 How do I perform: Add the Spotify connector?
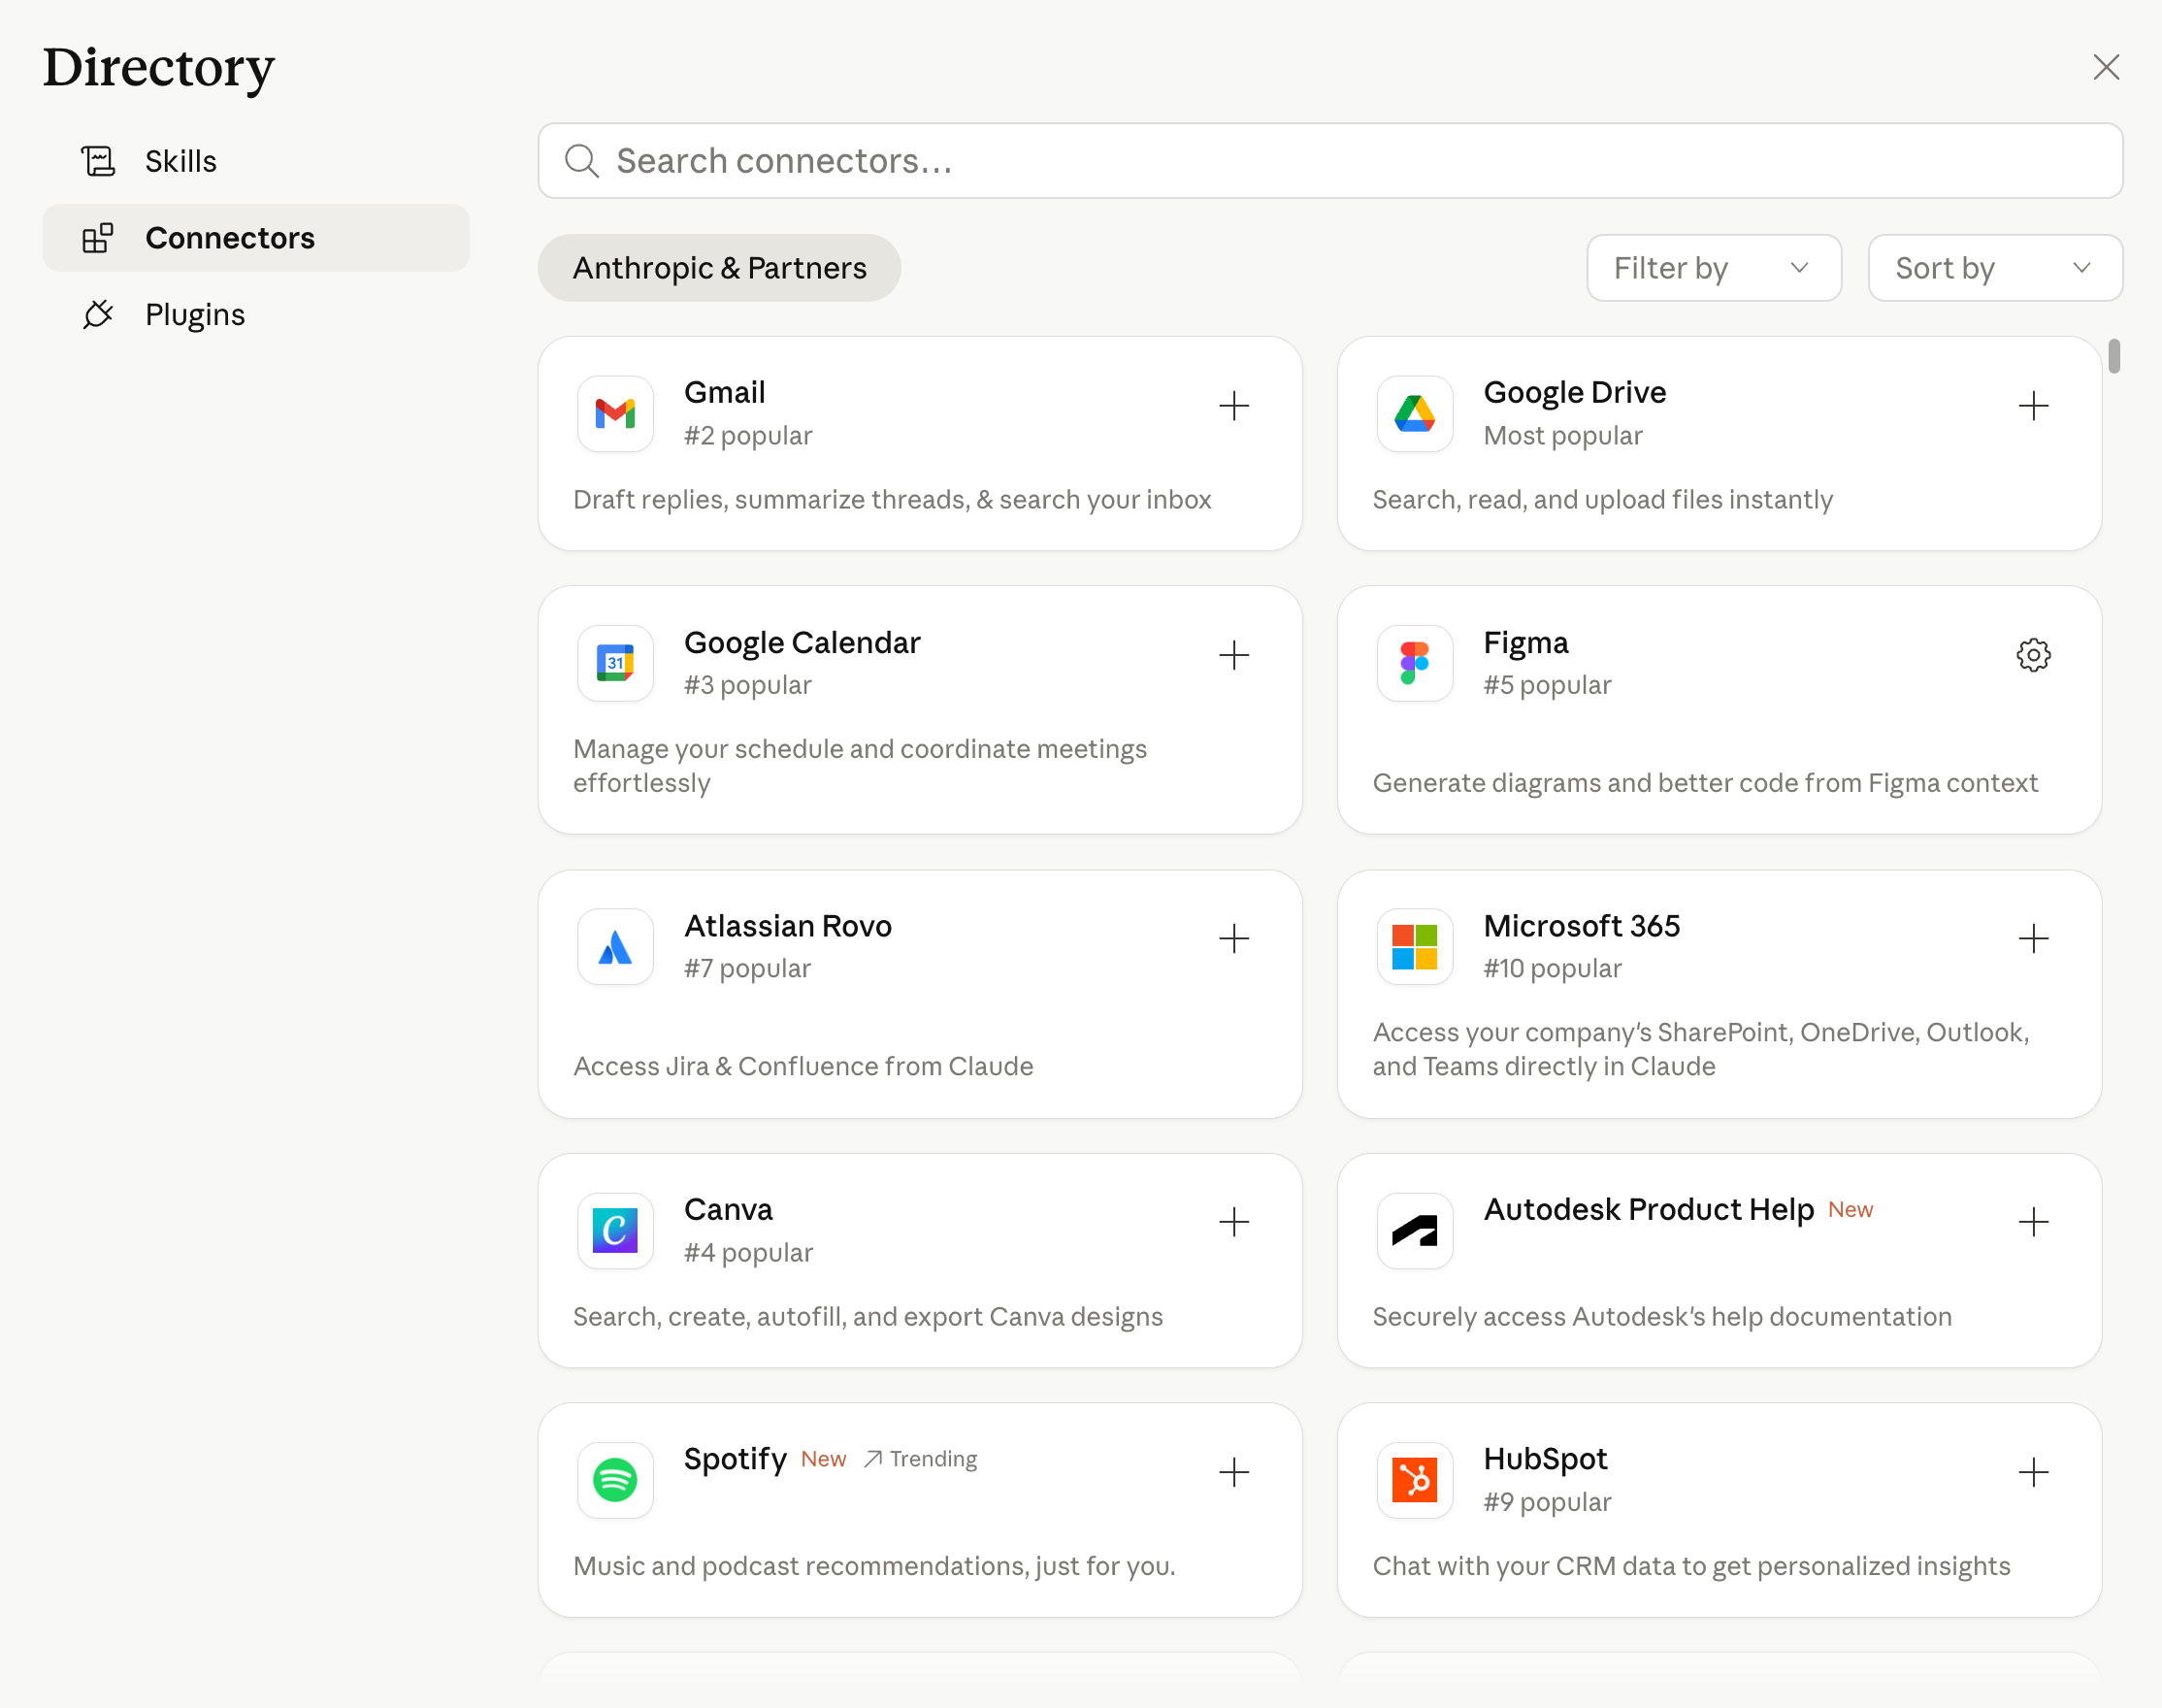tap(1234, 1472)
